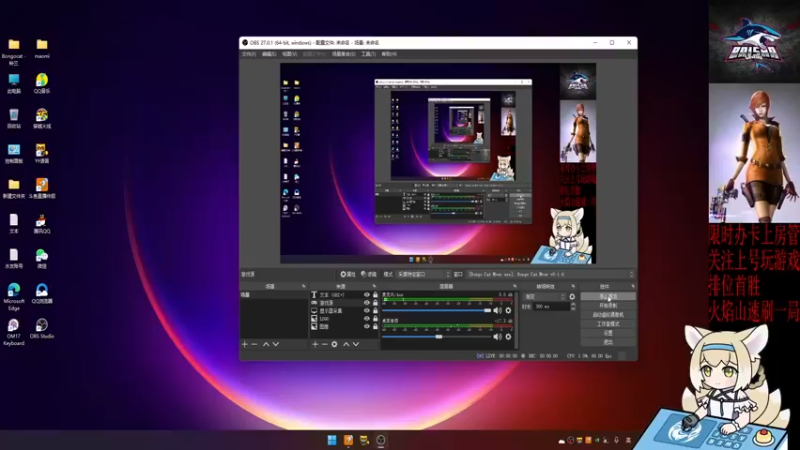The image size is (800, 450).
Task: Open the transition type dropdown in 转场特效
Action: [x=544, y=296]
